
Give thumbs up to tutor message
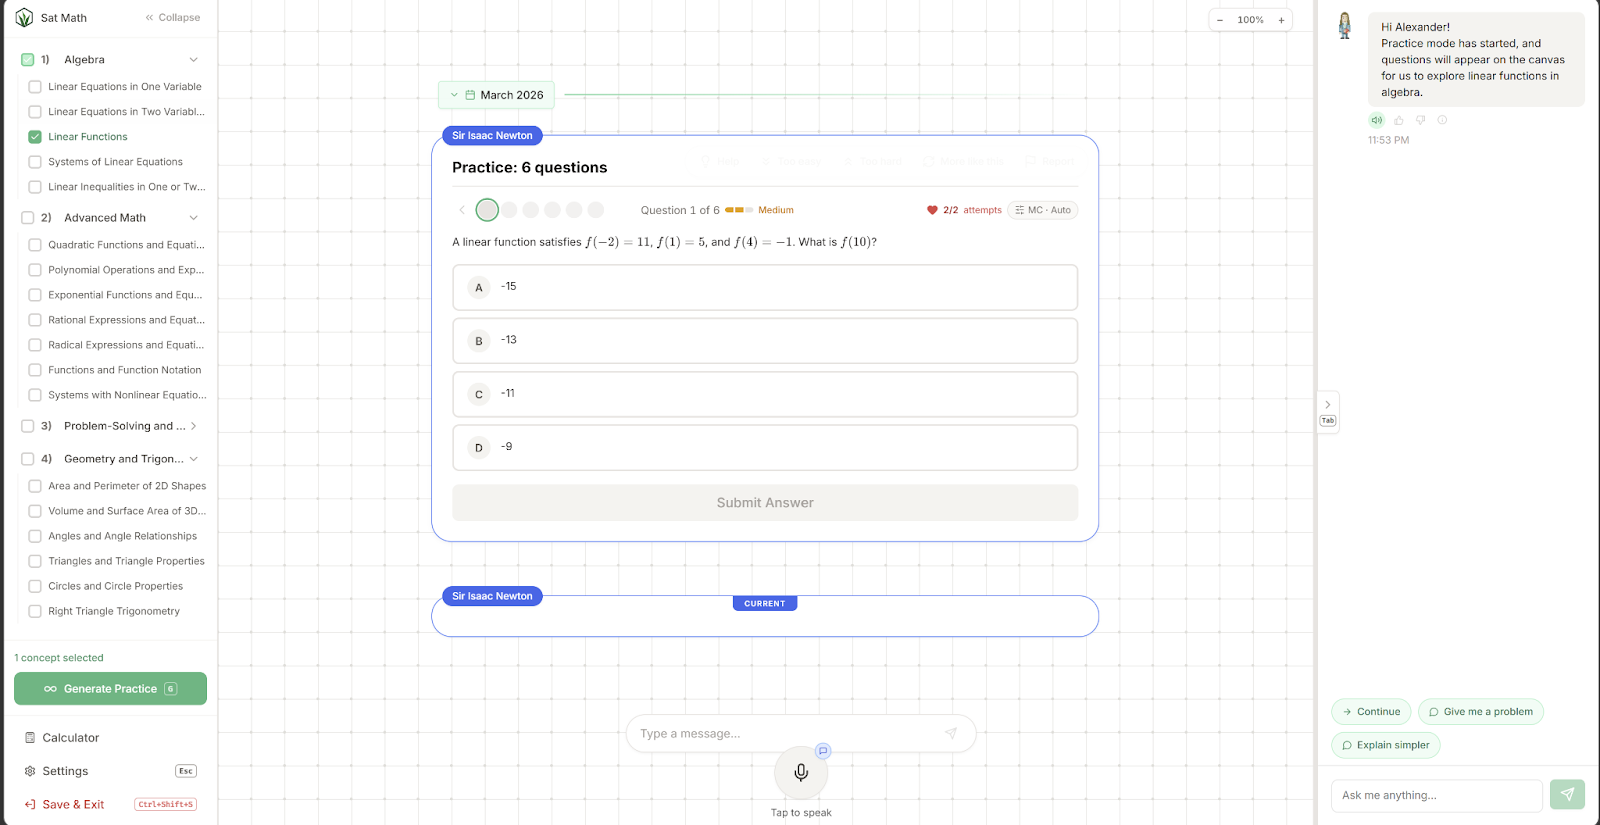coord(1399,120)
